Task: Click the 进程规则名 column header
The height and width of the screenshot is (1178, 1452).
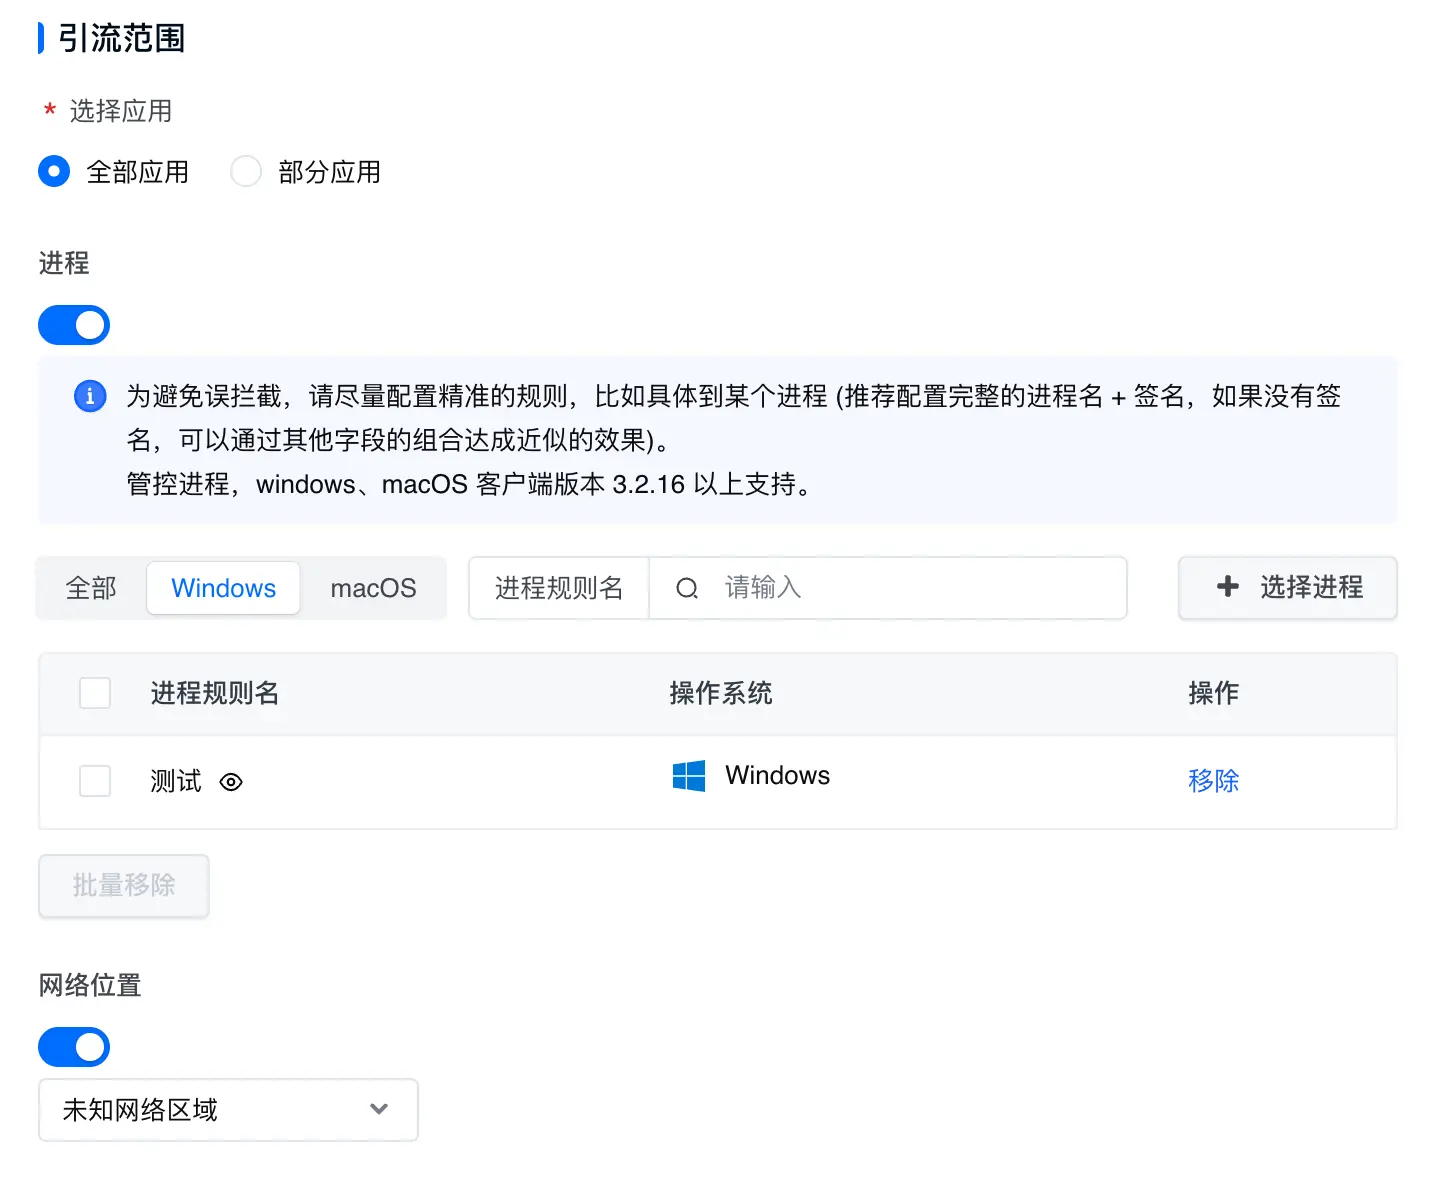Action: tap(215, 693)
